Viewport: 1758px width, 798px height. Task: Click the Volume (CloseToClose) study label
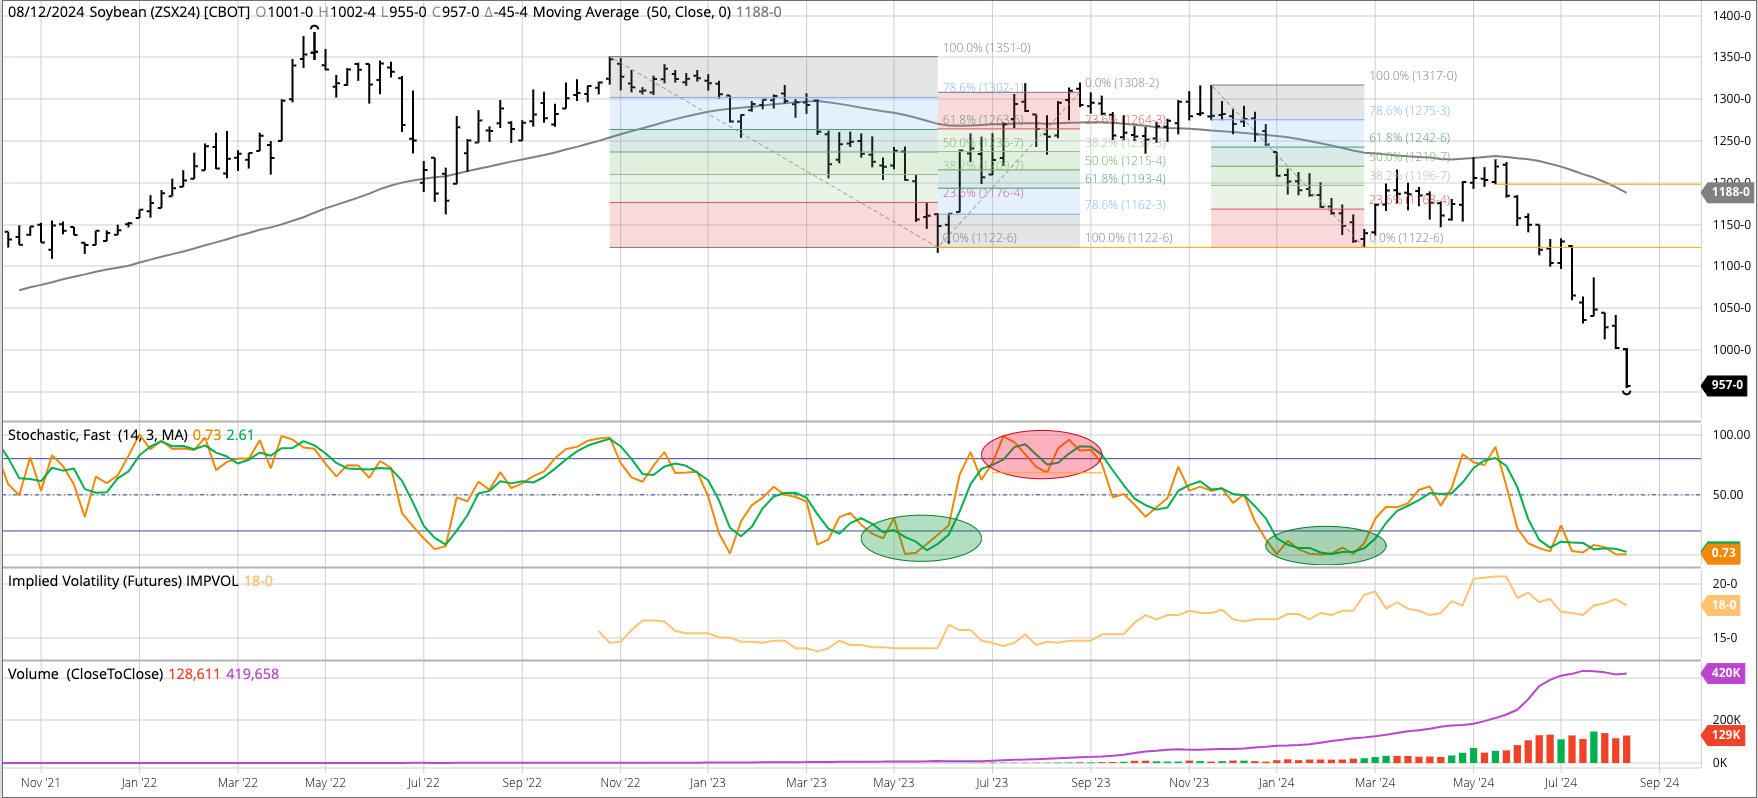(x=85, y=674)
